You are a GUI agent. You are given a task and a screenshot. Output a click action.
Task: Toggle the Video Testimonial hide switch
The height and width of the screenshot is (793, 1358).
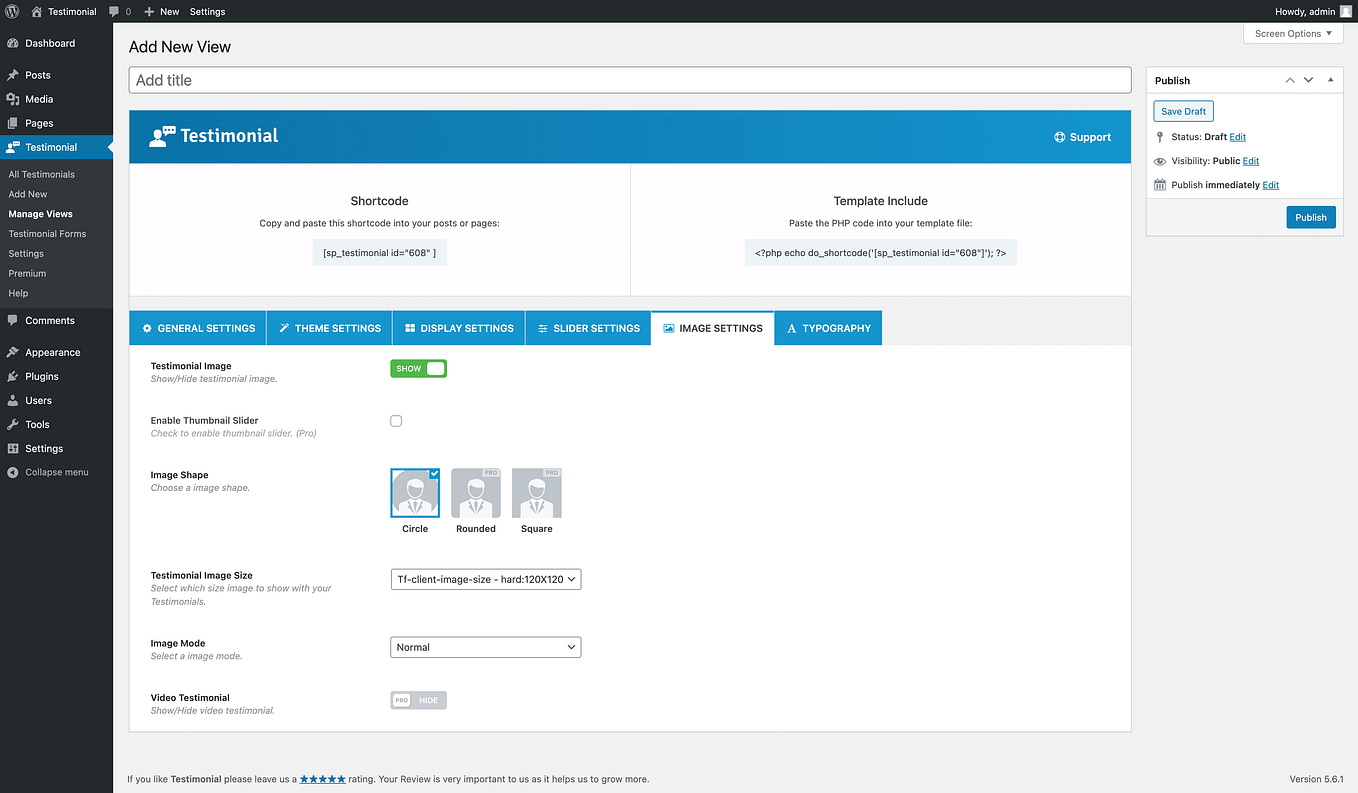418,700
